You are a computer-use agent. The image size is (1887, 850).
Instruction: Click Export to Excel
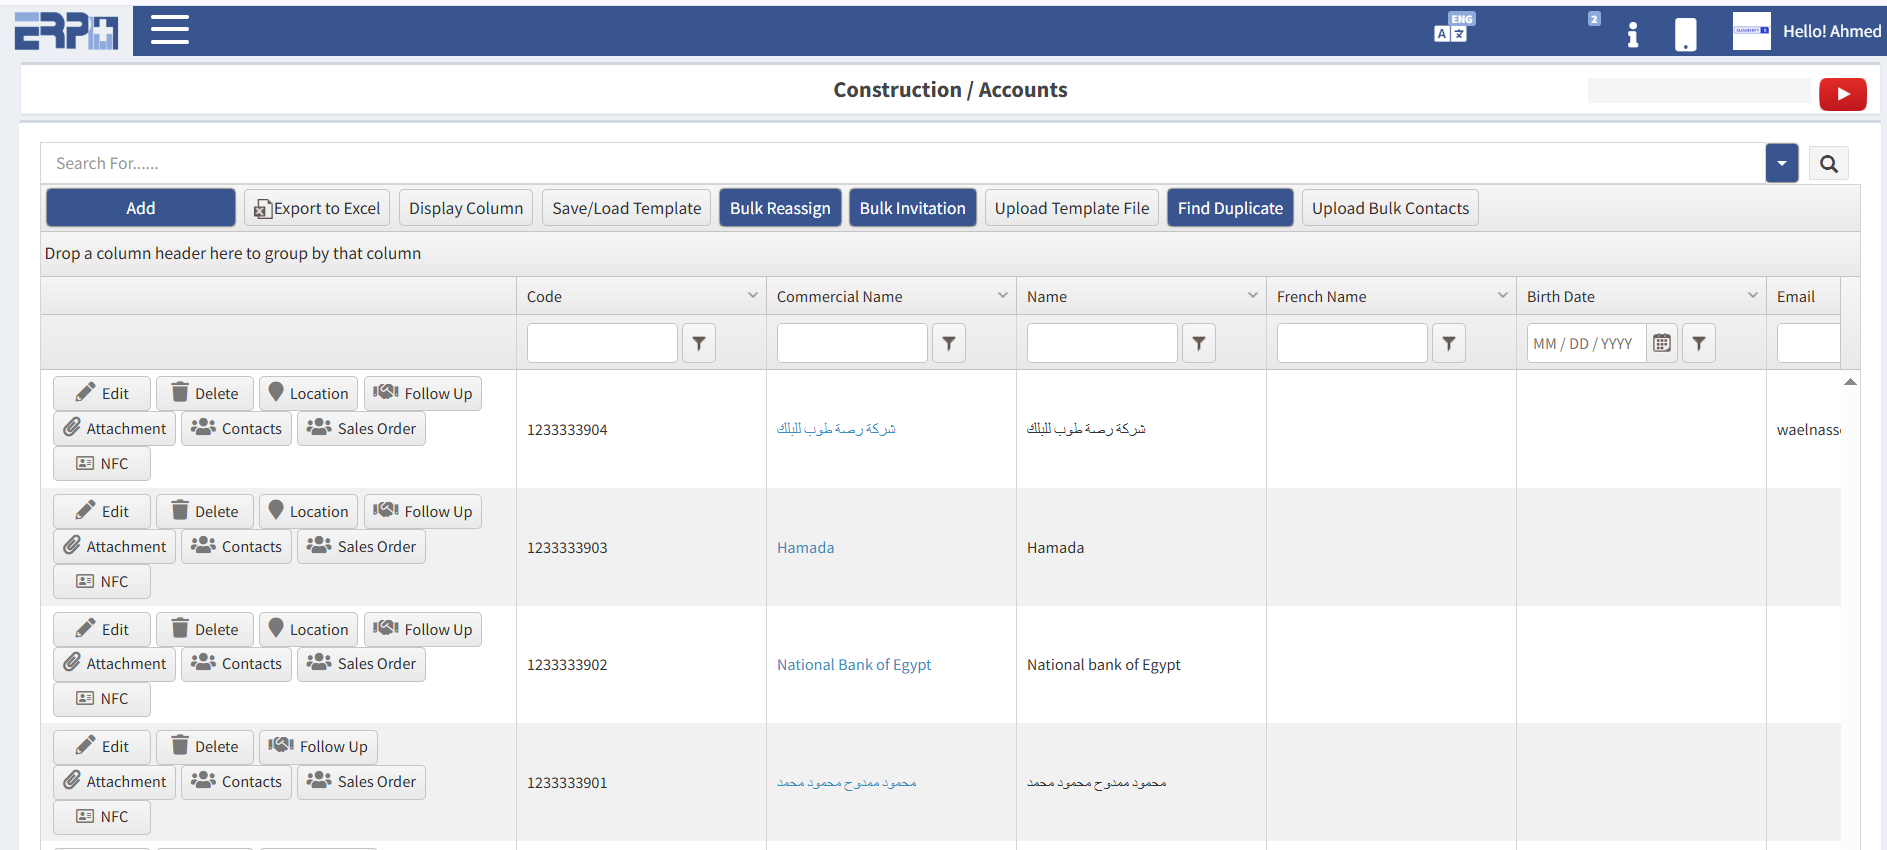coord(317,208)
